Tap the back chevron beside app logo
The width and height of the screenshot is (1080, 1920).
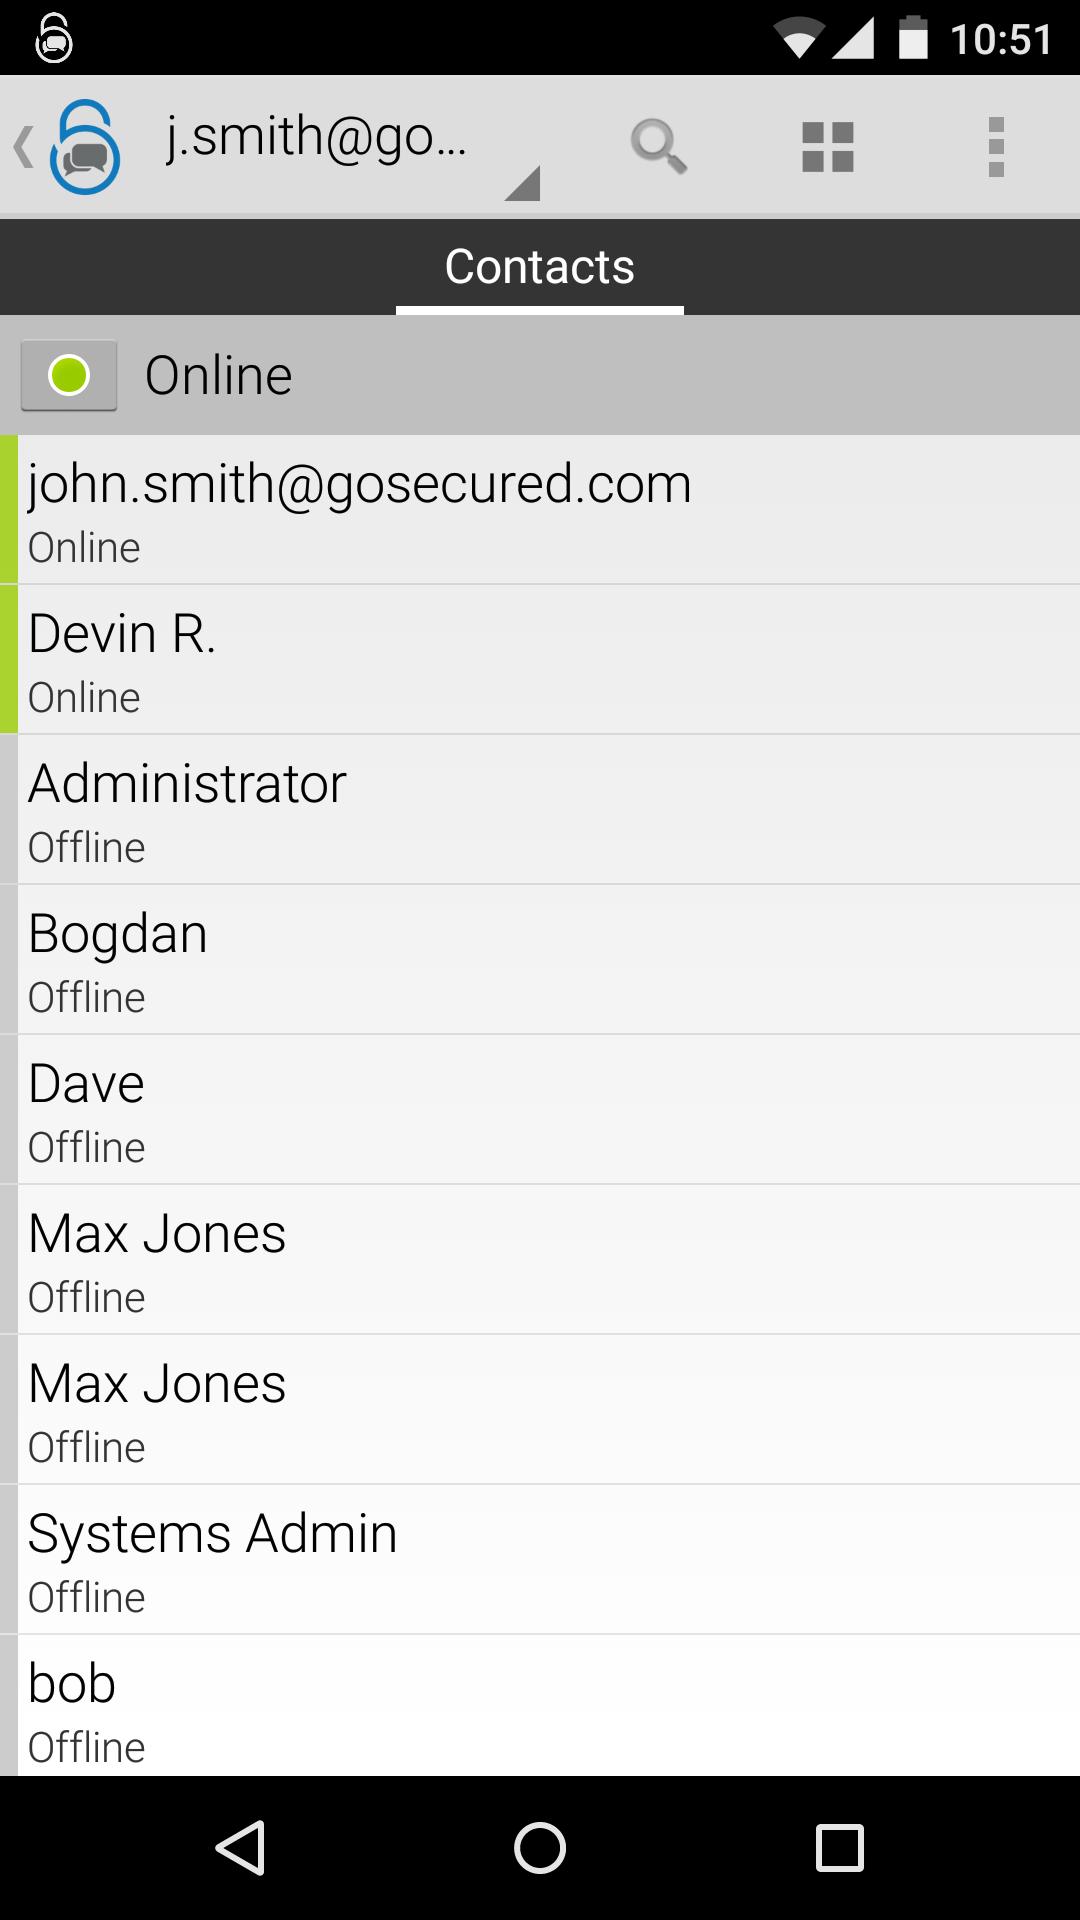pos(22,147)
